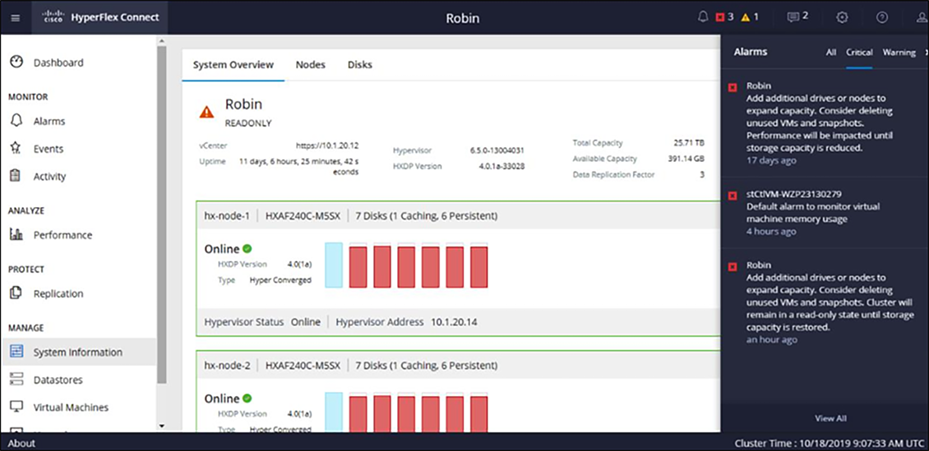Open Performance under Analyze
Viewport: 929px width, 451px height.
pos(63,235)
